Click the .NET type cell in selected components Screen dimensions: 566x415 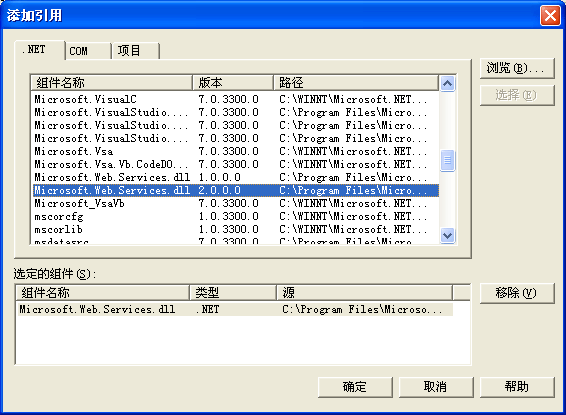pyautogui.click(x=208, y=309)
